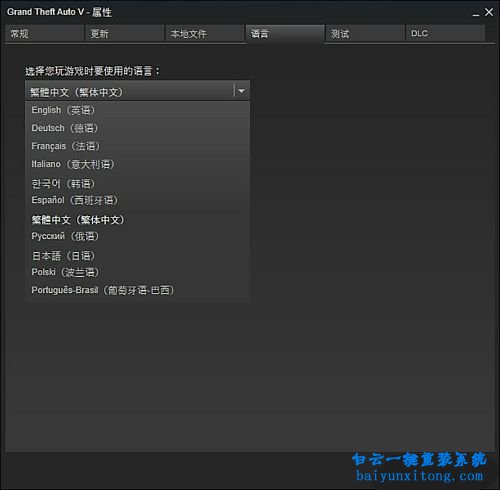Click the language dropdown arrow
Screen dimensions: 500x490
pyautogui.click(x=242, y=91)
